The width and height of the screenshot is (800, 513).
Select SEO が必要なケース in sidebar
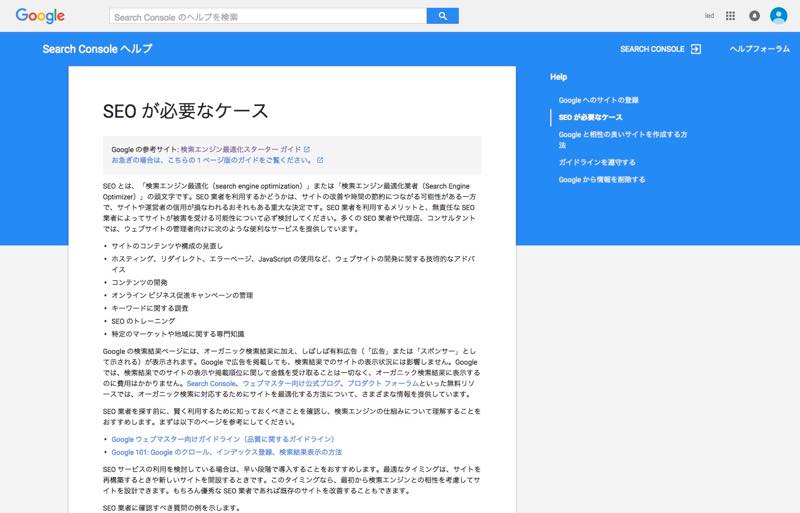click(x=590, y=117)
